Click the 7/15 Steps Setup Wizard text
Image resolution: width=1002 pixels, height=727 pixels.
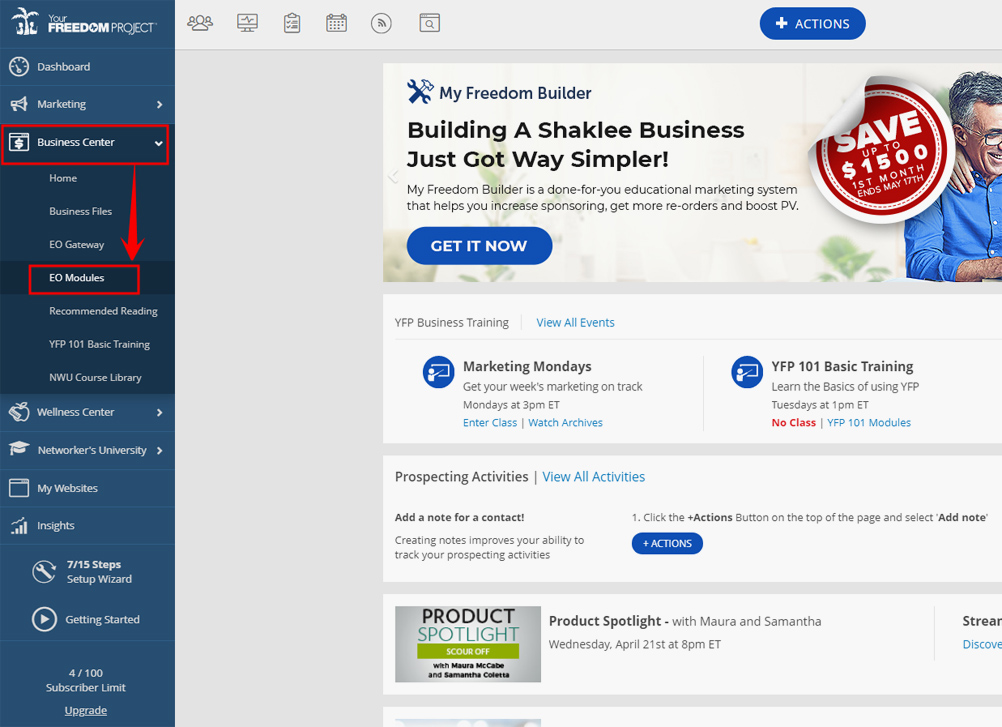pyautogui.click(x=99, y=572)
